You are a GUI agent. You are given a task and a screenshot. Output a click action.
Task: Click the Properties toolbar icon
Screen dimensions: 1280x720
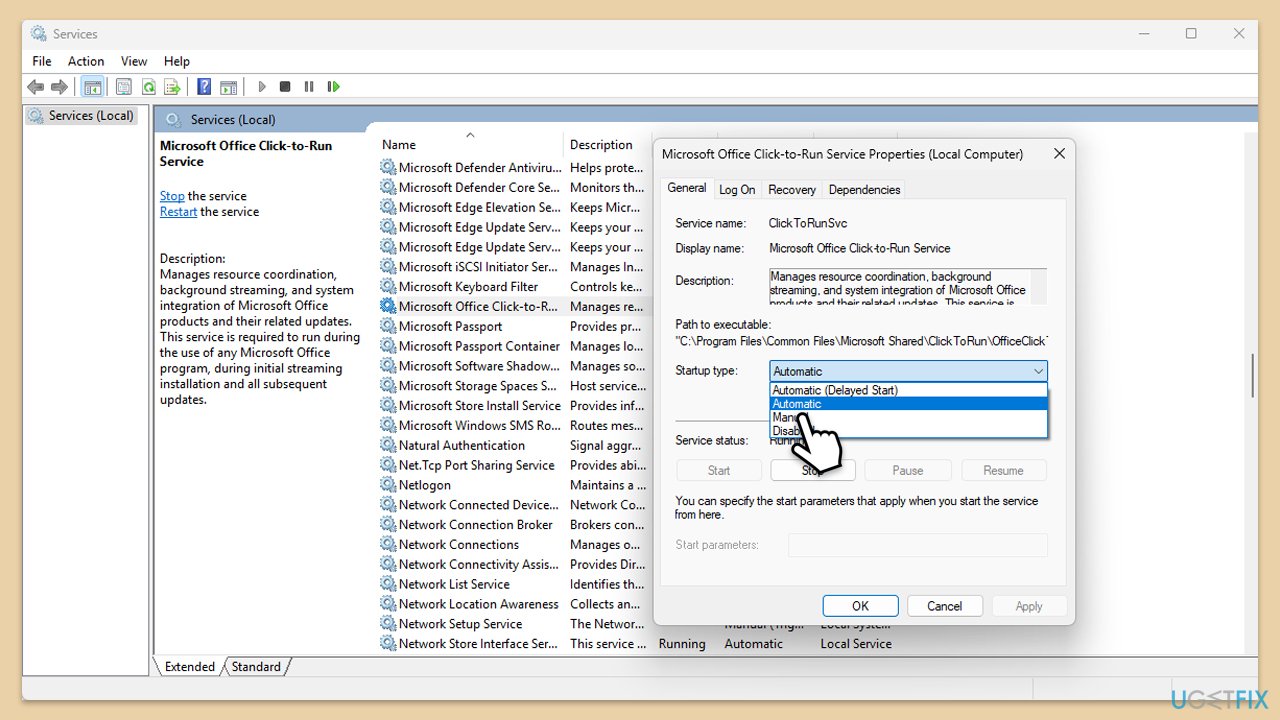pyautogui.click(x=124, y=87)
